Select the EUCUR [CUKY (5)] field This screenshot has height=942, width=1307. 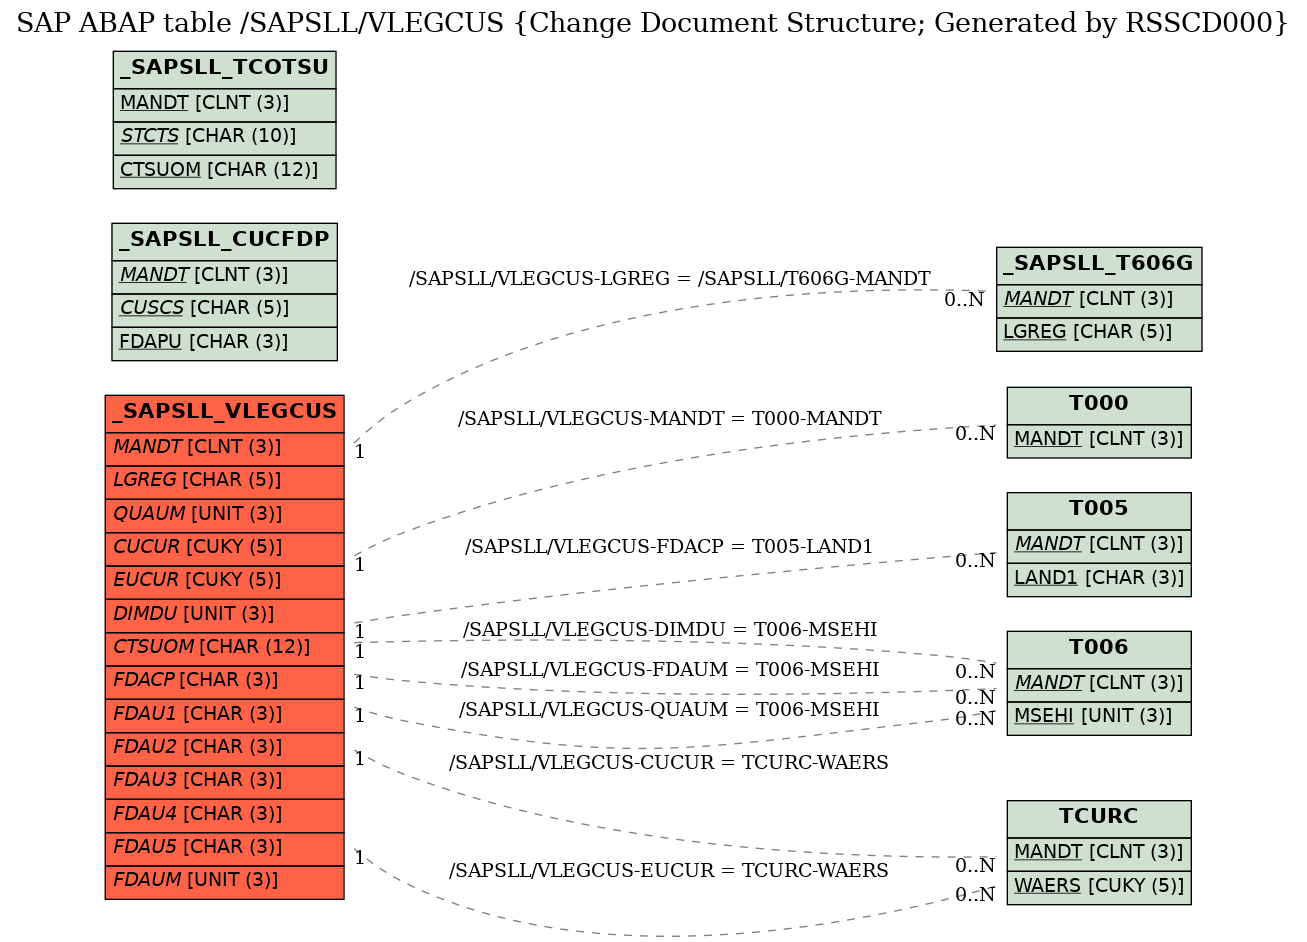click(x=224, y=581)
